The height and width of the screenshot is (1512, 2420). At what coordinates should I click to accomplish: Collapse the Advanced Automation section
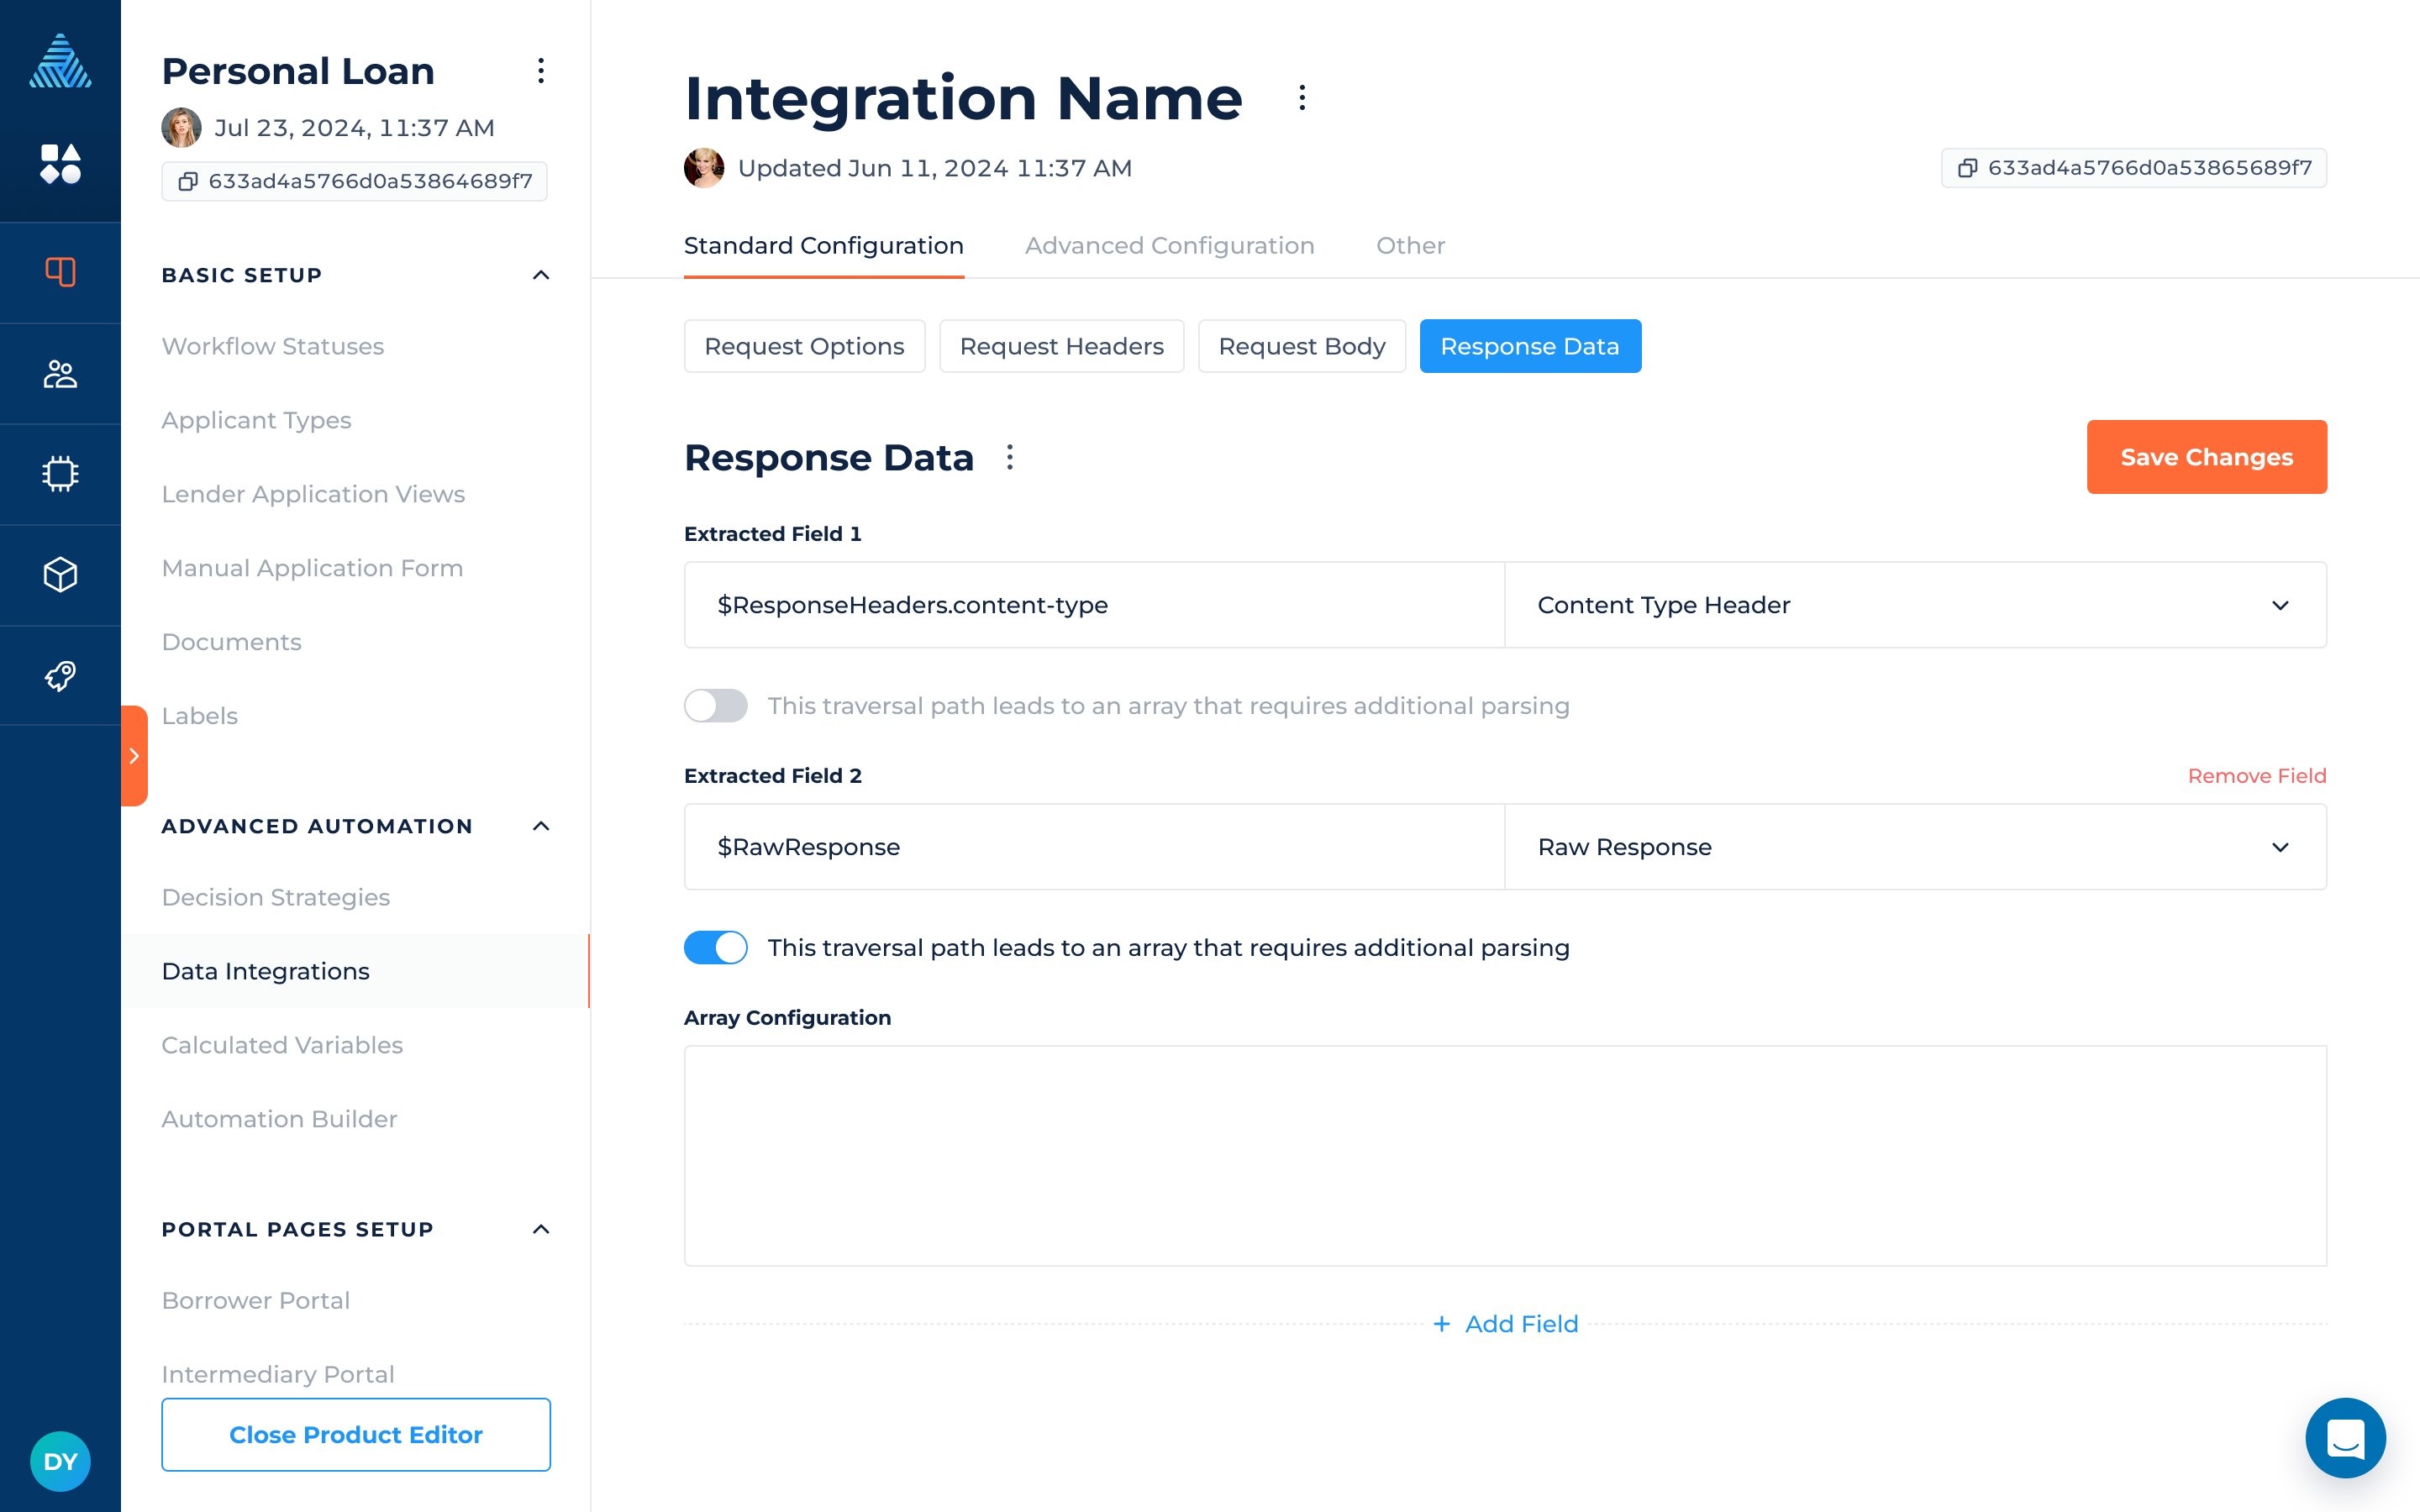coord(541,826)
